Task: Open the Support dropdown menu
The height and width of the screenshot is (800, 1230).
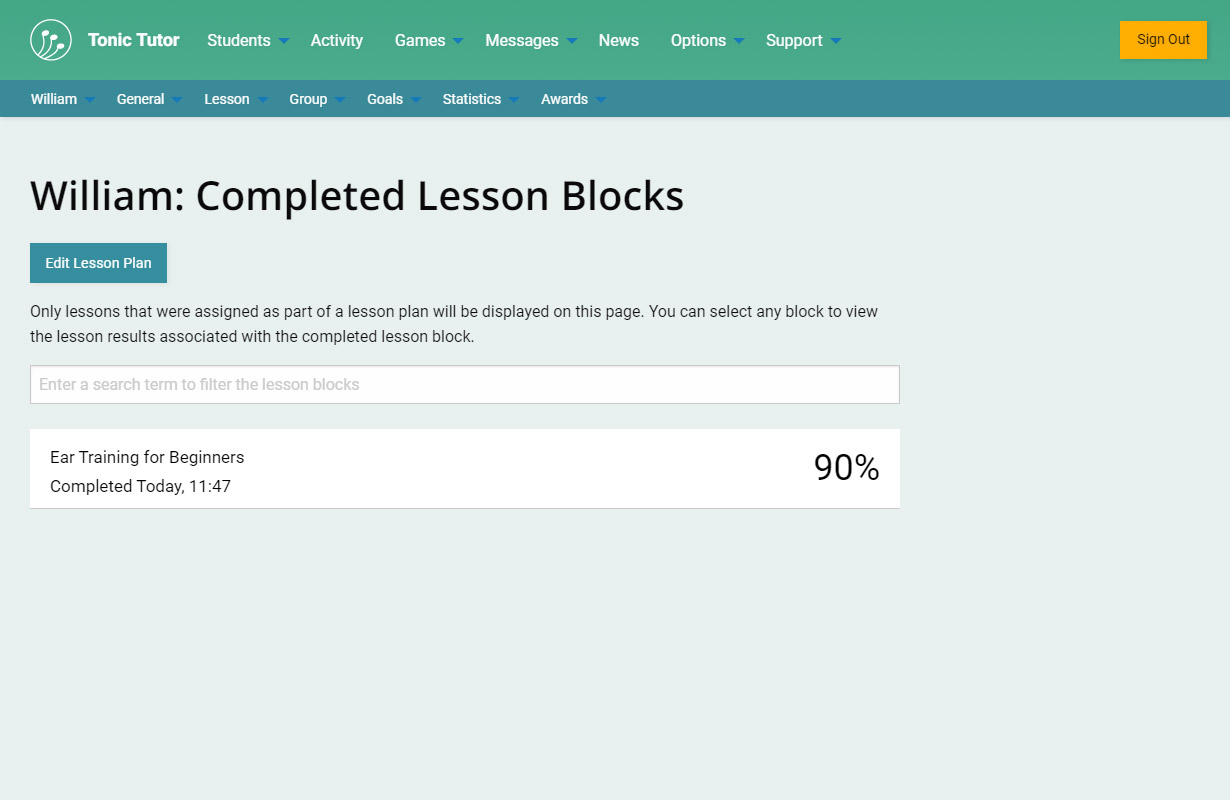Action: [x=802, y=40]
